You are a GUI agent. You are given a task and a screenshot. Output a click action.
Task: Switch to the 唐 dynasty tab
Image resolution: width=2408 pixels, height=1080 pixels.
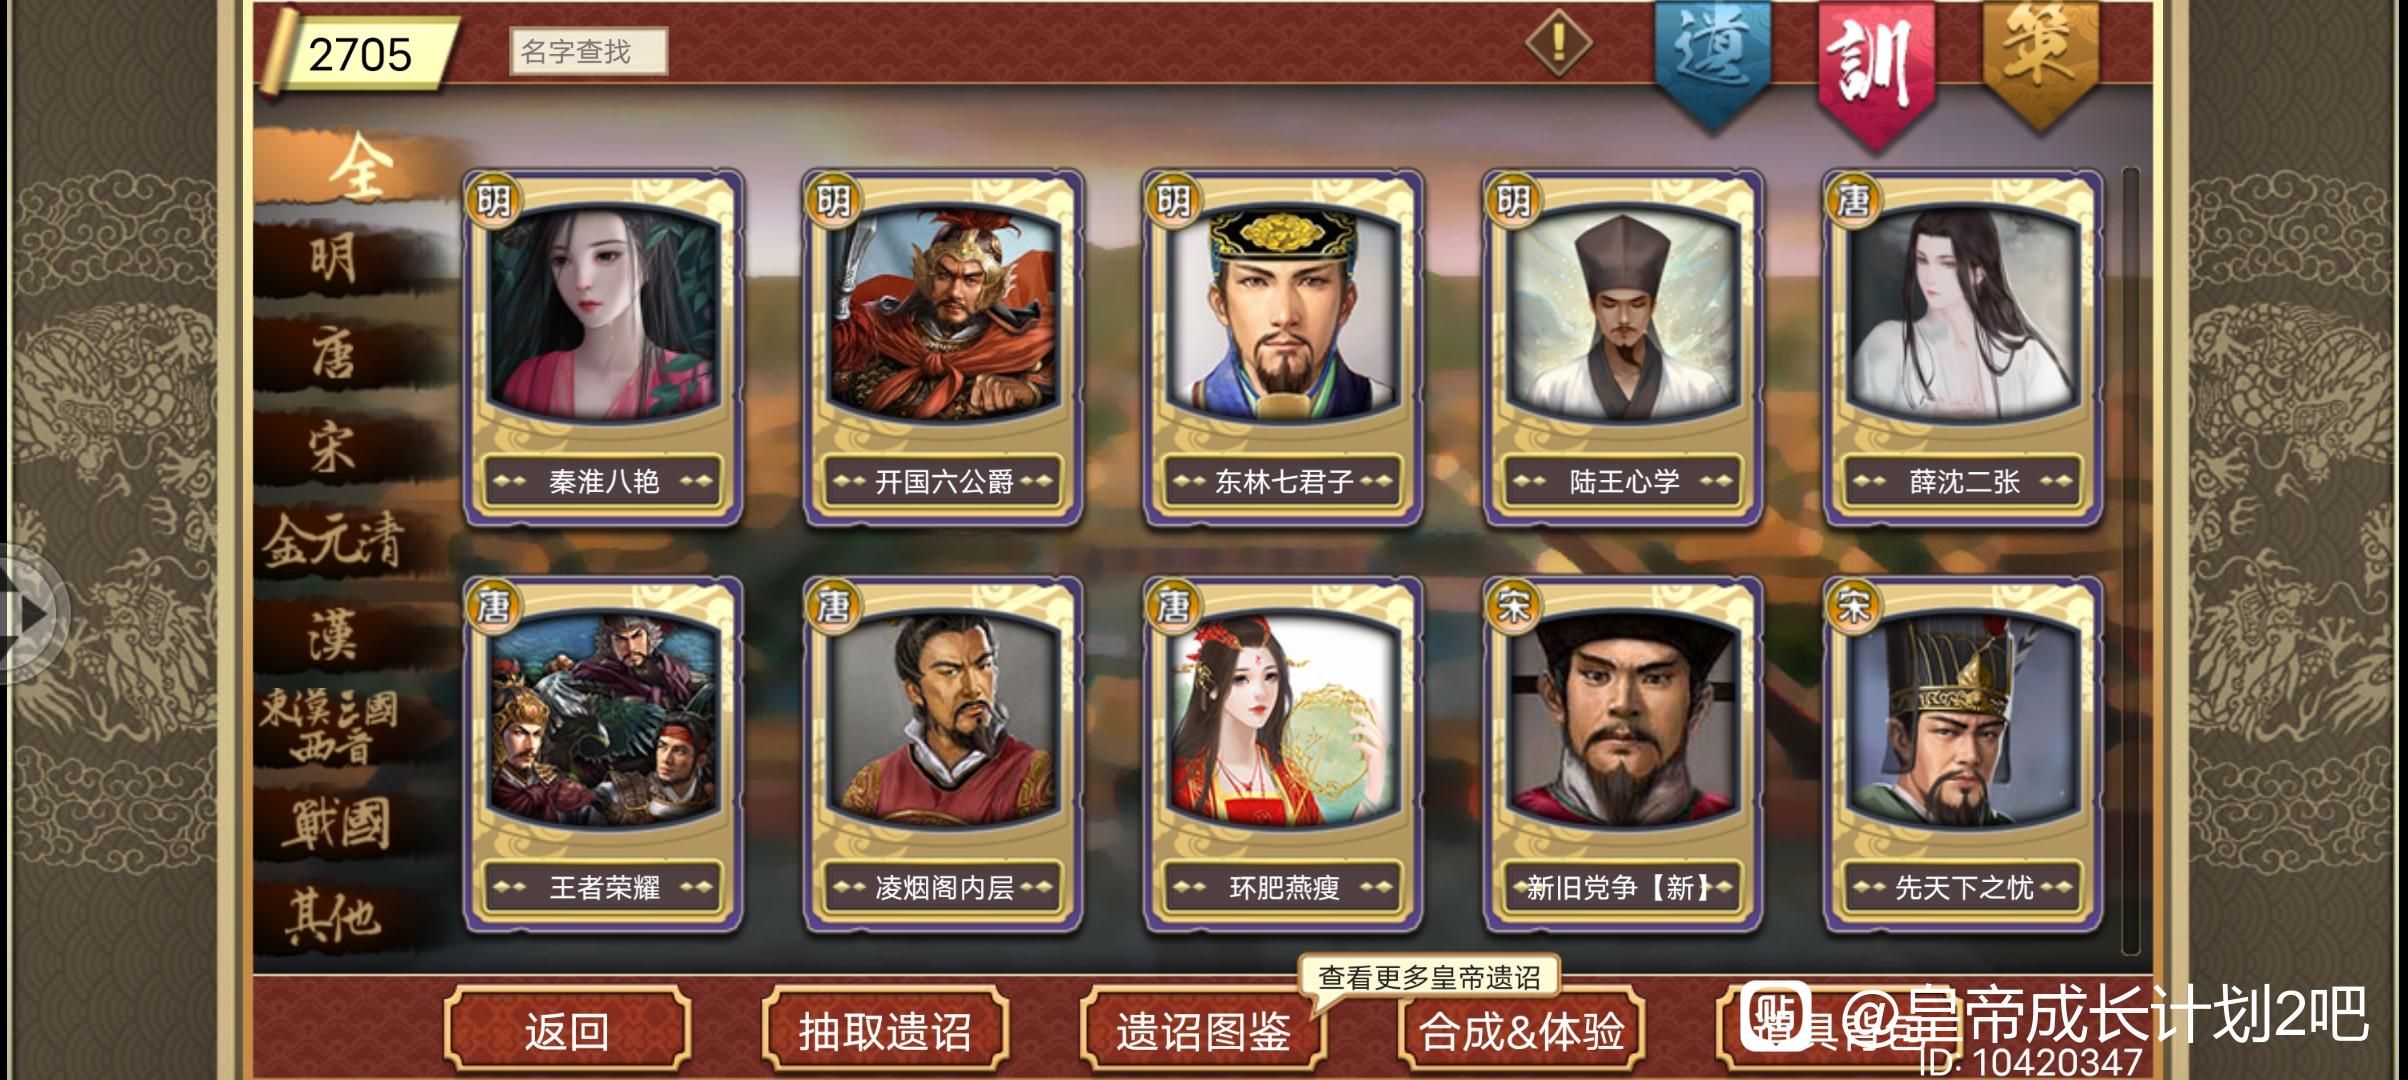[x=334, y=353]
